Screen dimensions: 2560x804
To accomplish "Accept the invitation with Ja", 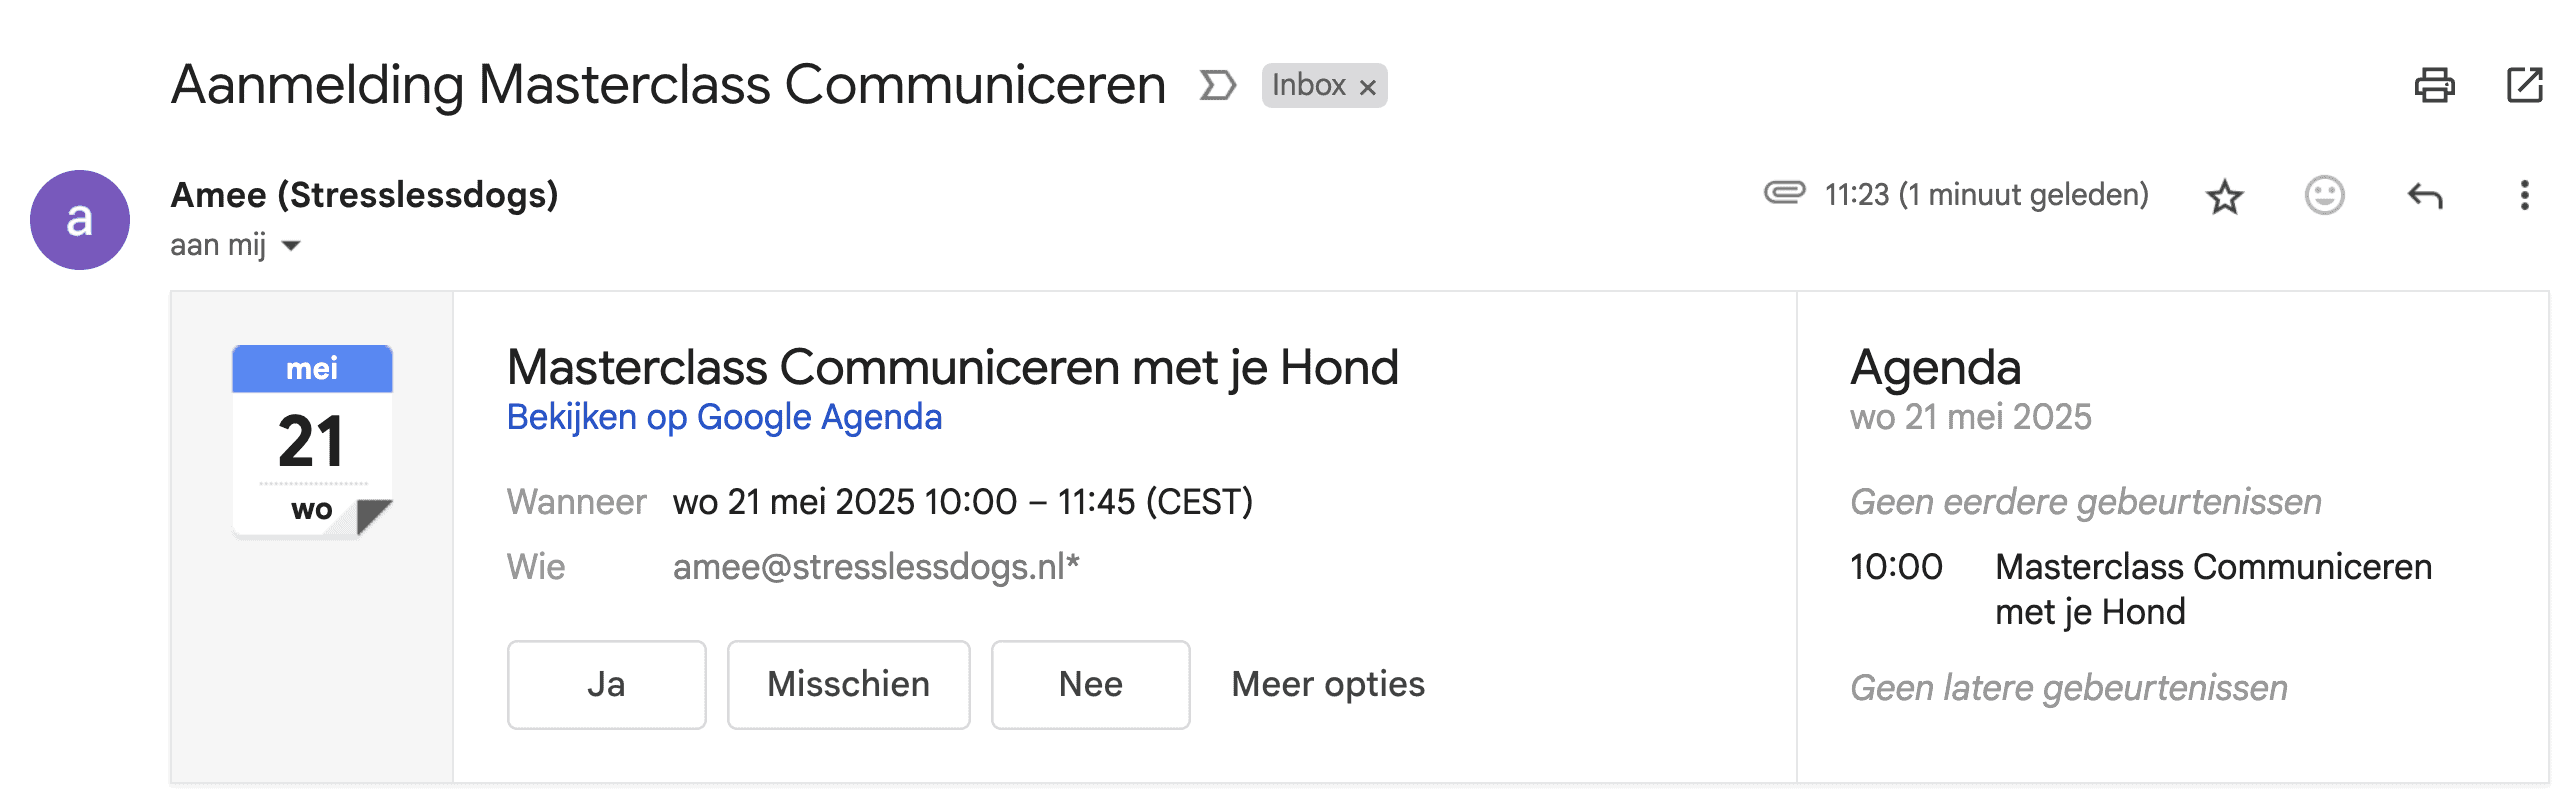I will [606, 685].
